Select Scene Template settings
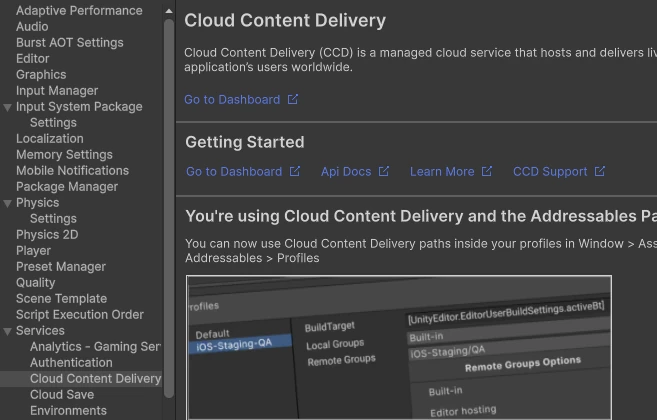 61,298
